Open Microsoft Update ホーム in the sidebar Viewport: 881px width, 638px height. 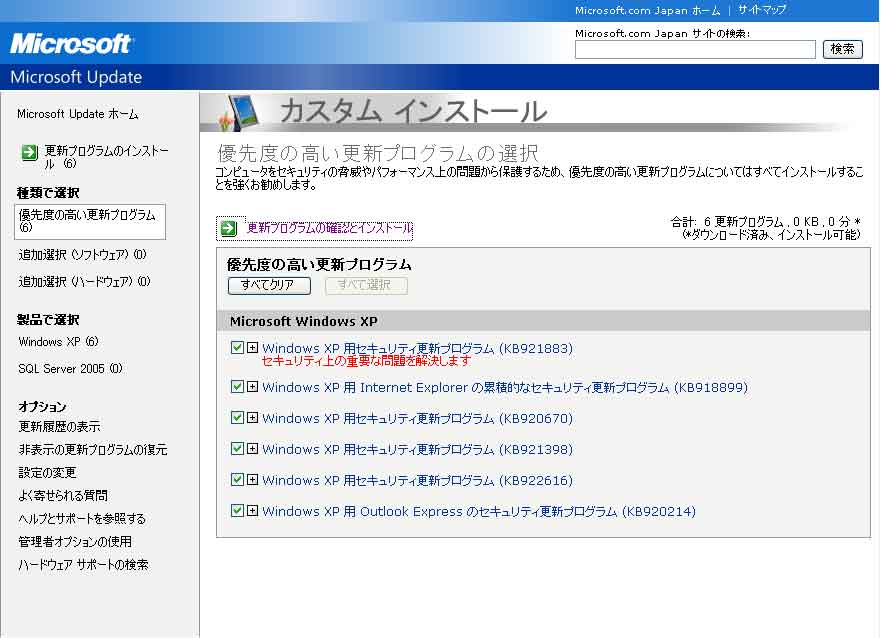[78, 114]
